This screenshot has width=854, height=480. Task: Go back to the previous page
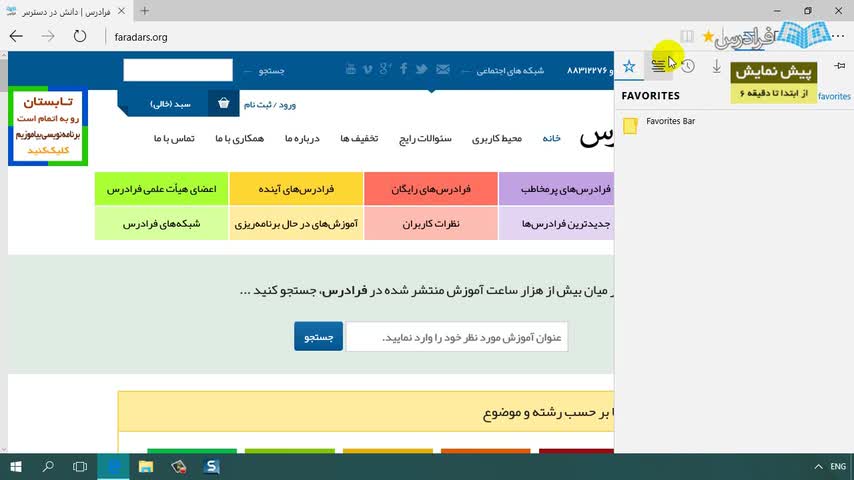point(16,37)
